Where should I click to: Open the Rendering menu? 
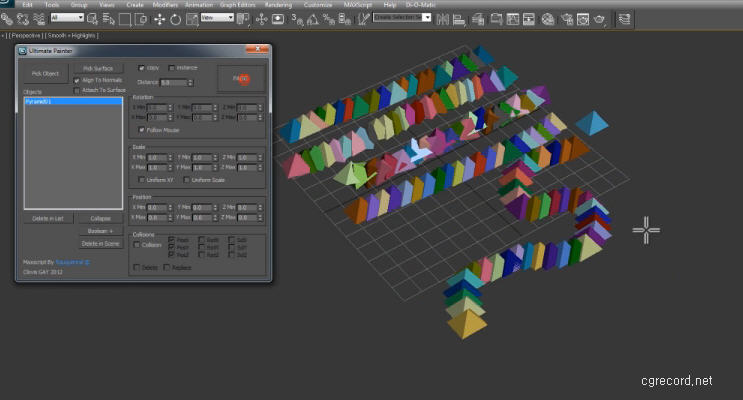point(278,5)
